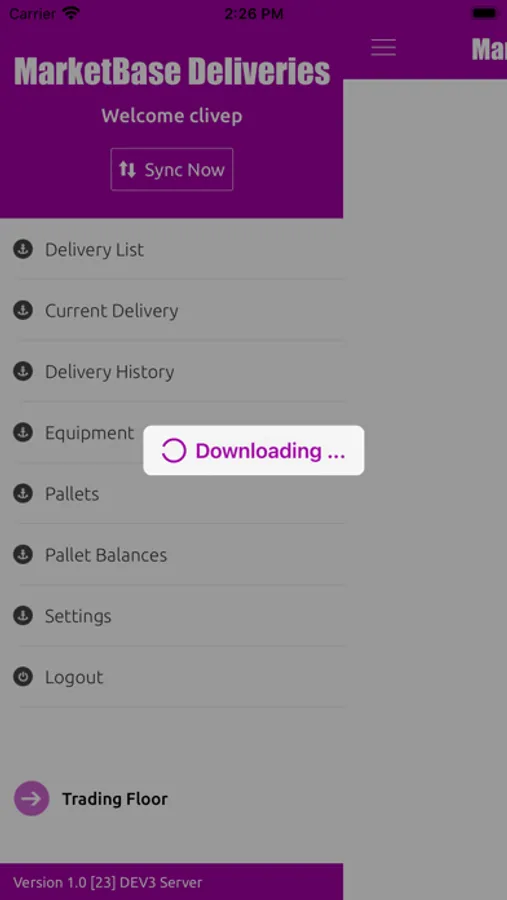The height and width of the screenshot is (900, 507).
Task: Click the anchor icon beside Current Delivery
Action: coord(23,311)
